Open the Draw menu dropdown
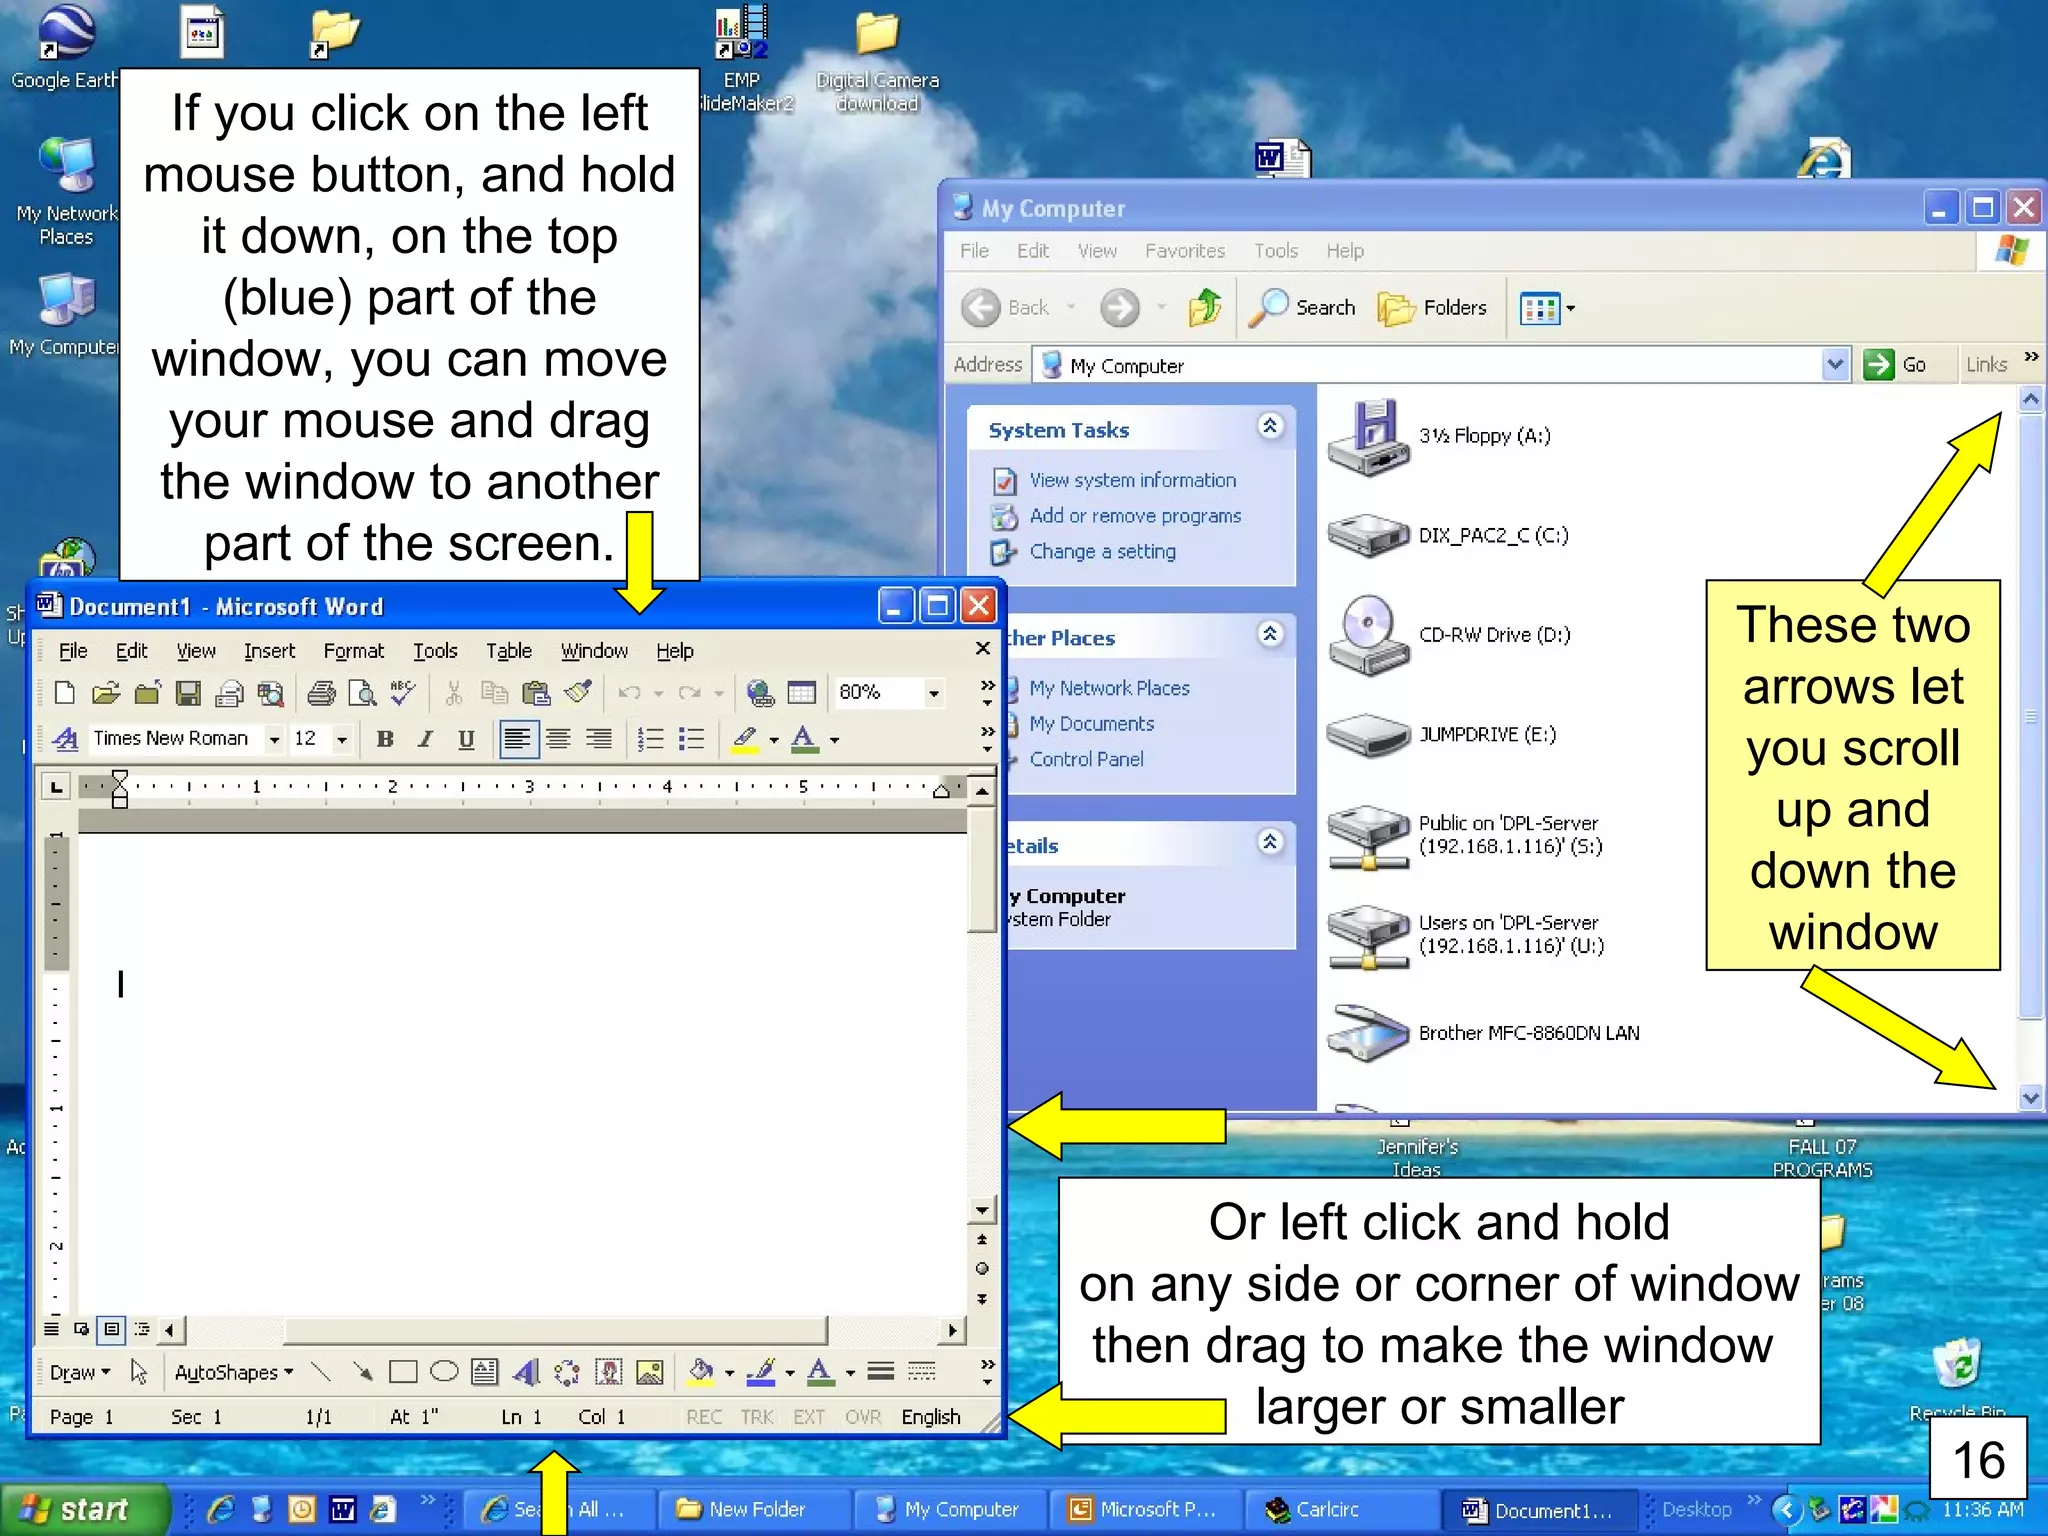This screenshot has height=1536, width=2048. click(80, 1372)
